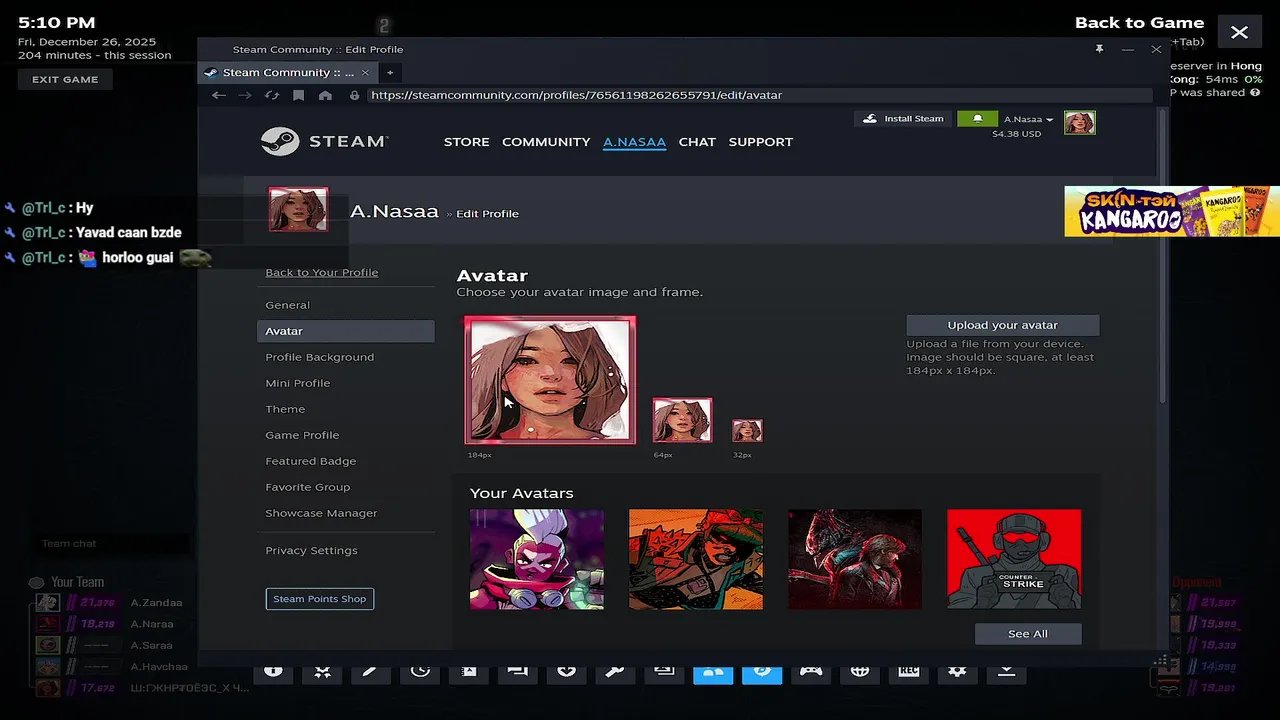The height and width of the screenshot is (720, 1280).
Task: Close the overlay with the X button
Action: (x=1239, y=32)
